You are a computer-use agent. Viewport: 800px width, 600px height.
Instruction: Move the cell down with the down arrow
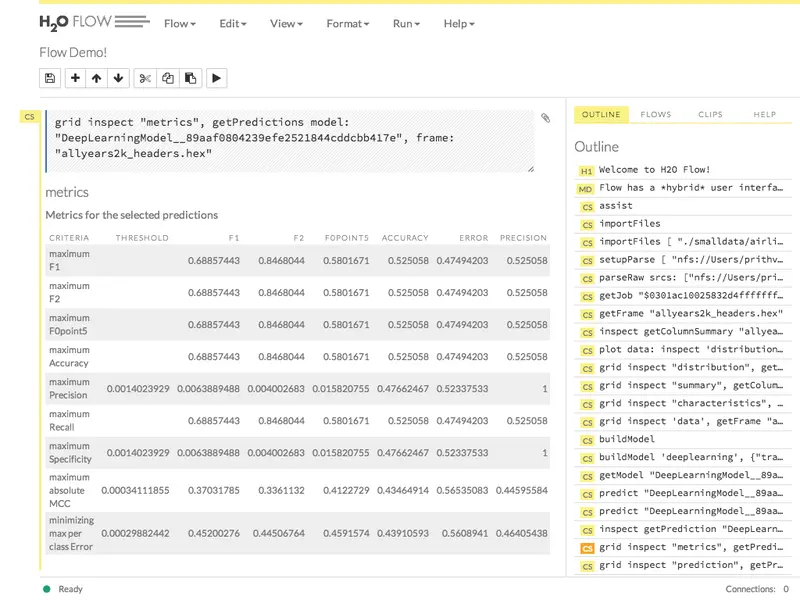point(118,78)
